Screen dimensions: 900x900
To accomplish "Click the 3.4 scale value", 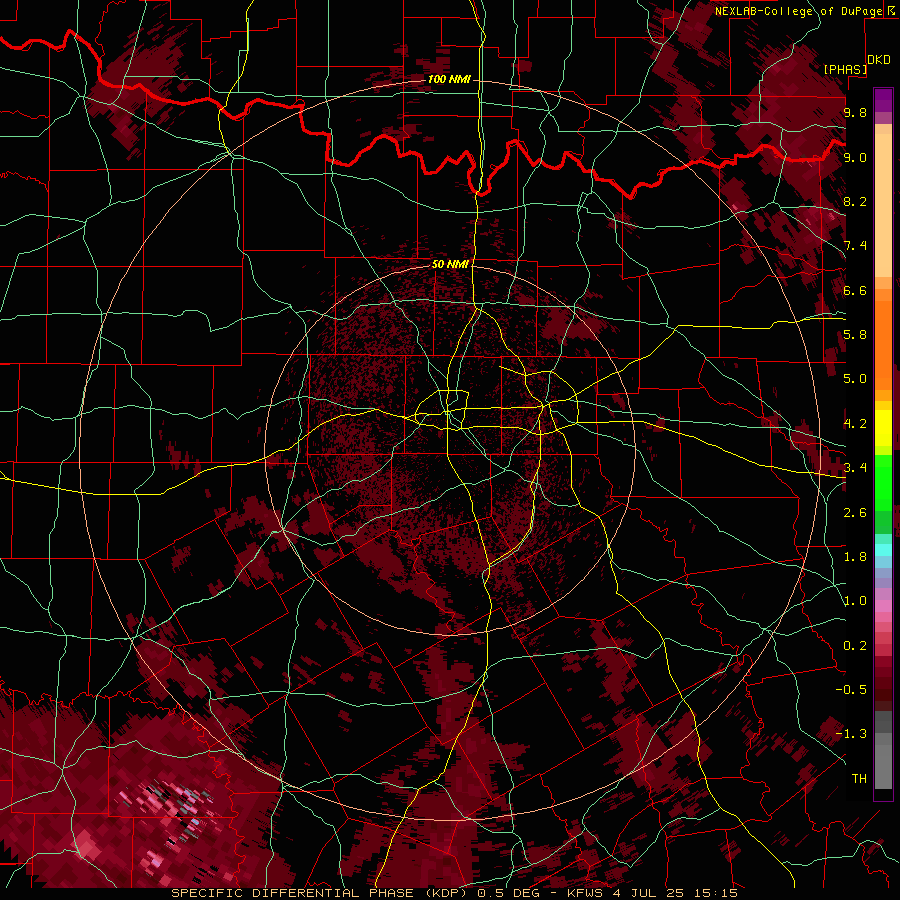I will (x=855, y=468).
